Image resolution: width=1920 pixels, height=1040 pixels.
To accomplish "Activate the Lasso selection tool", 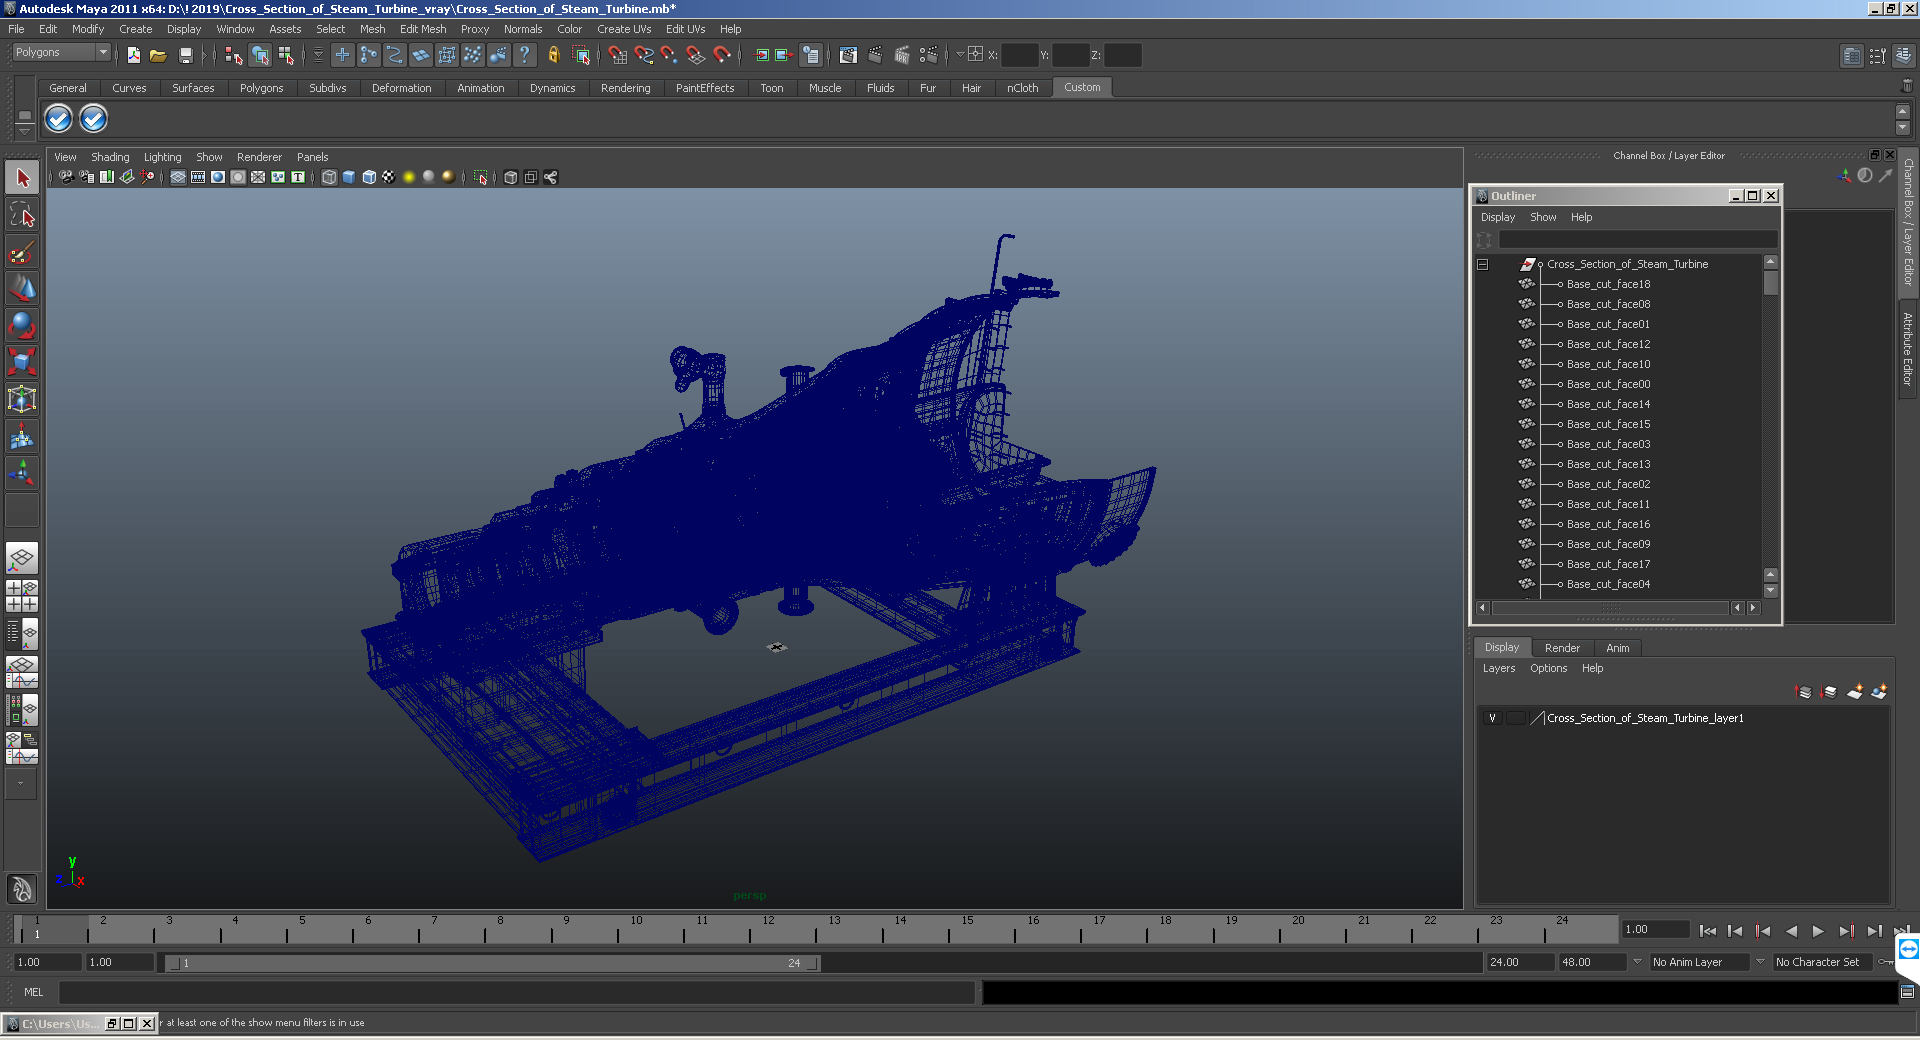I will (22, 214).
